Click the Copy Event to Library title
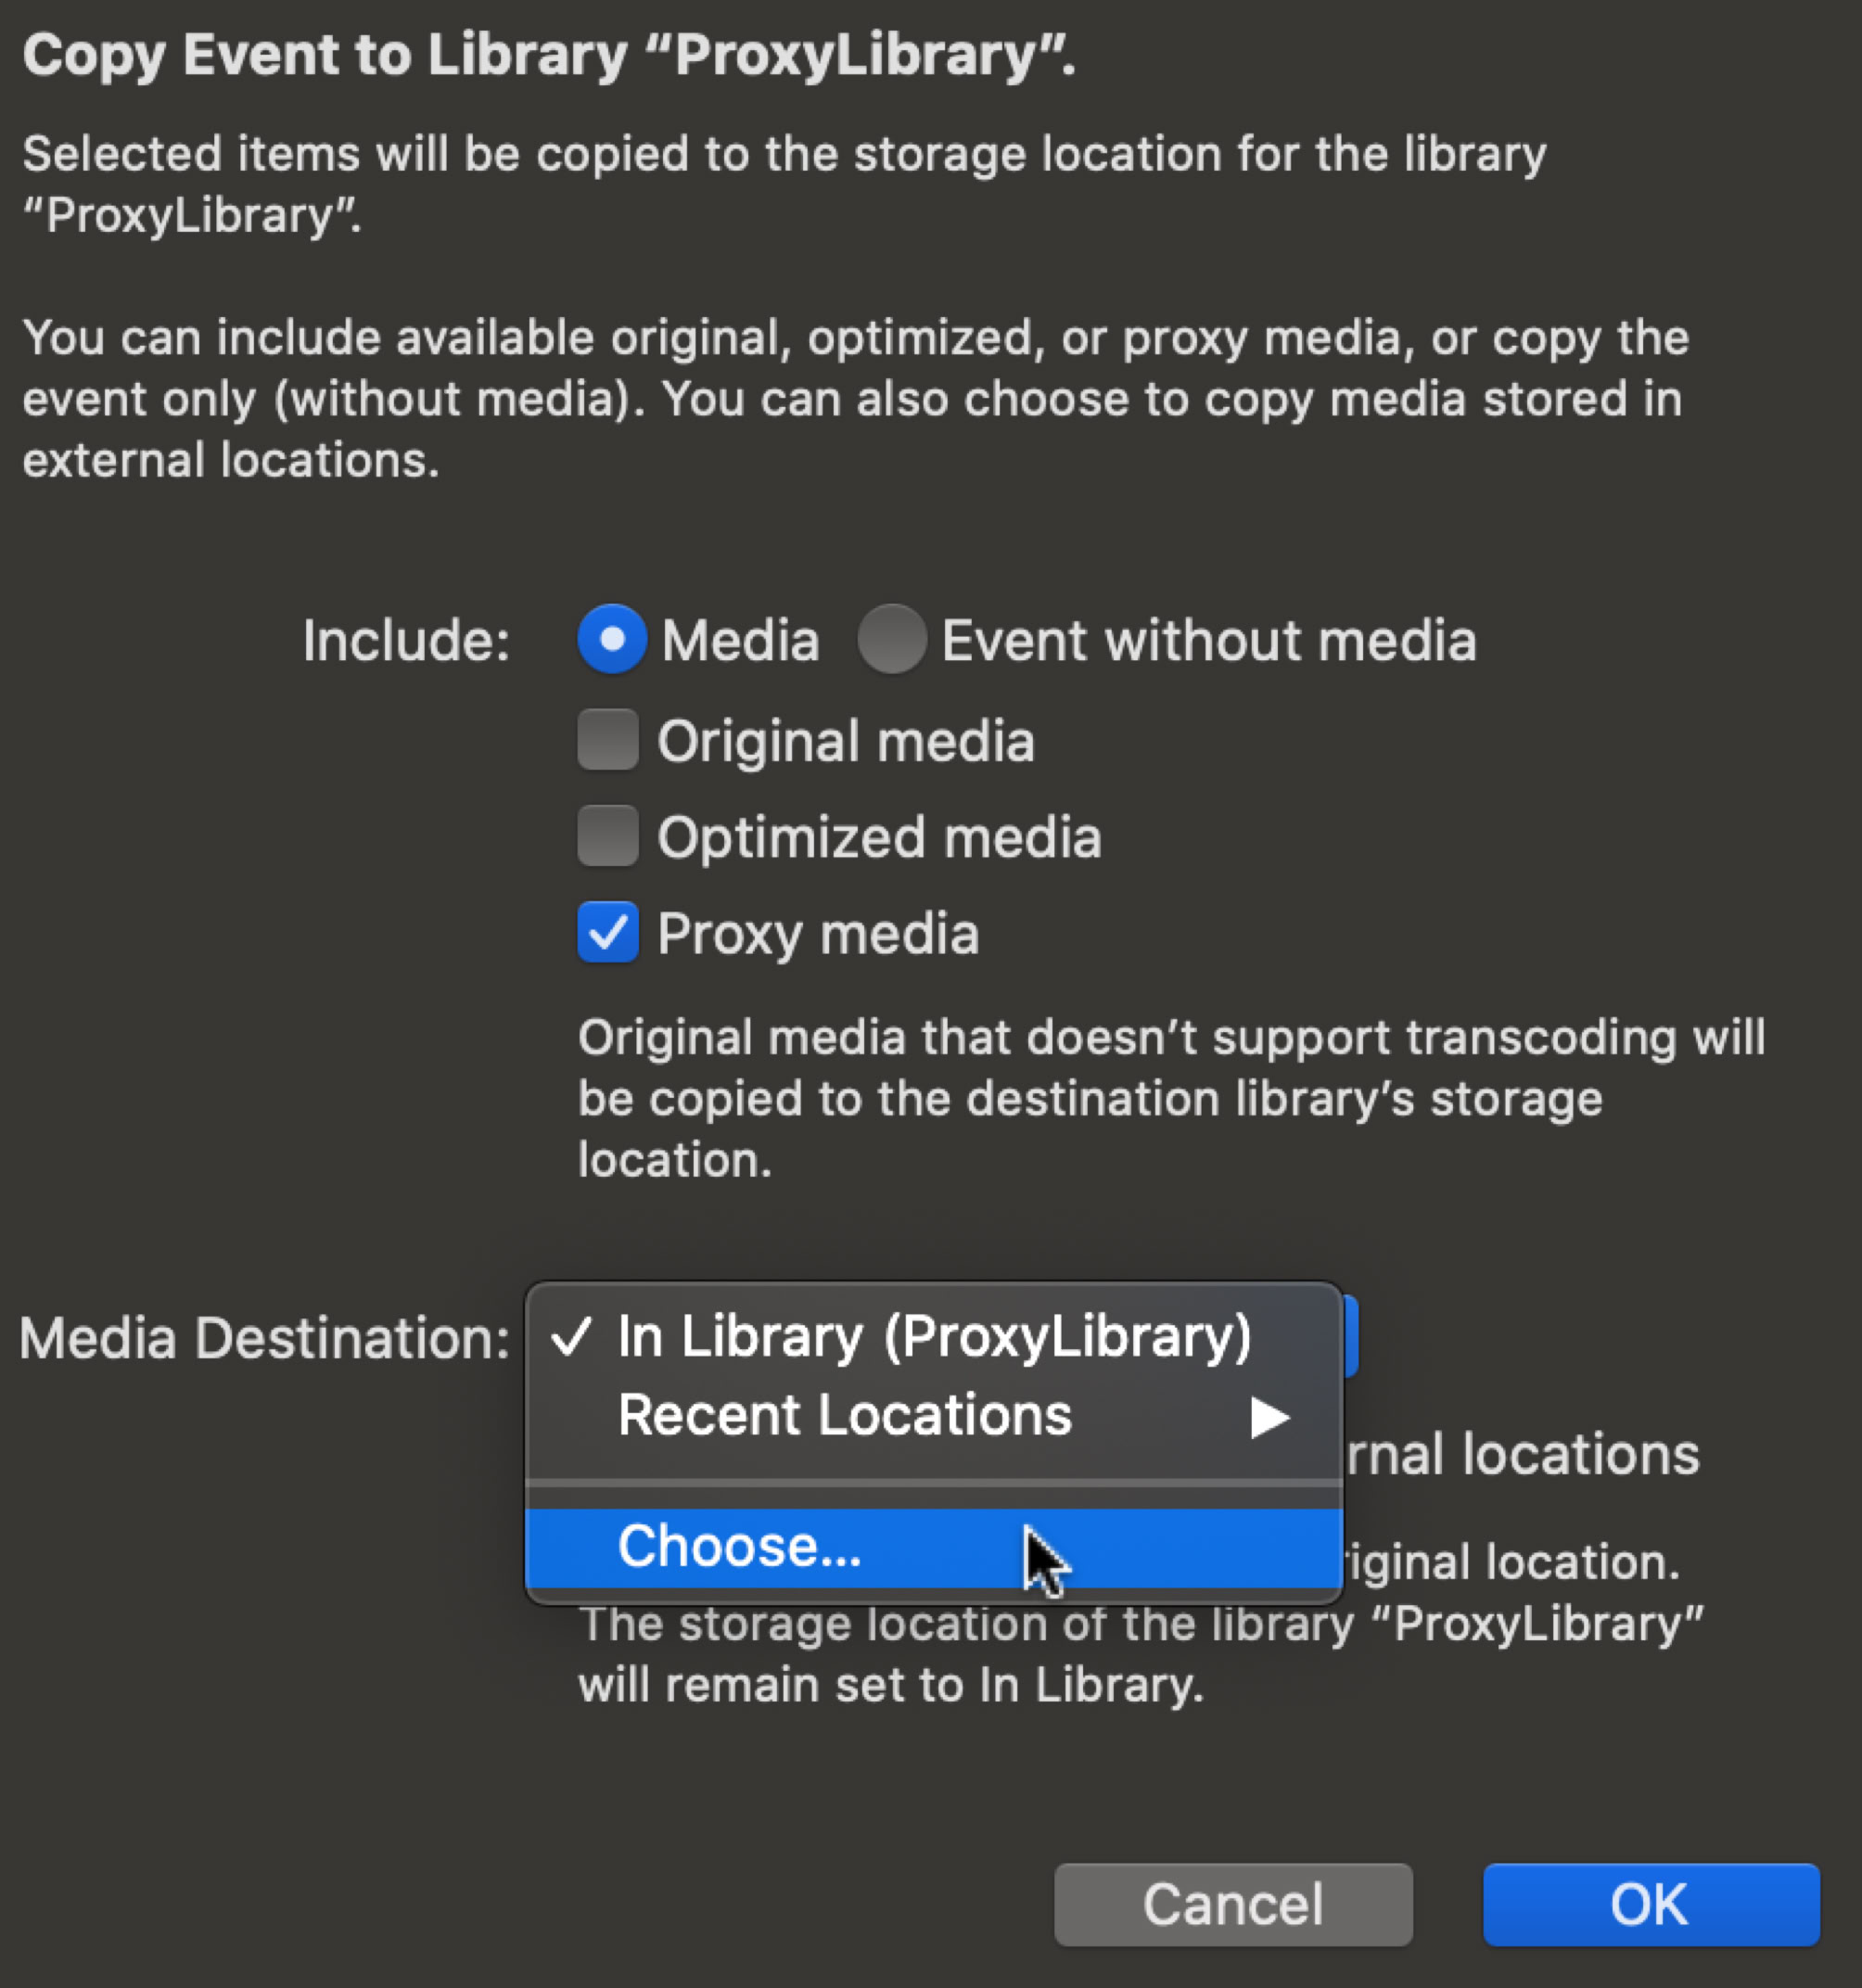Viewport: 1862px width, 1988px height. tap(548, 54)
